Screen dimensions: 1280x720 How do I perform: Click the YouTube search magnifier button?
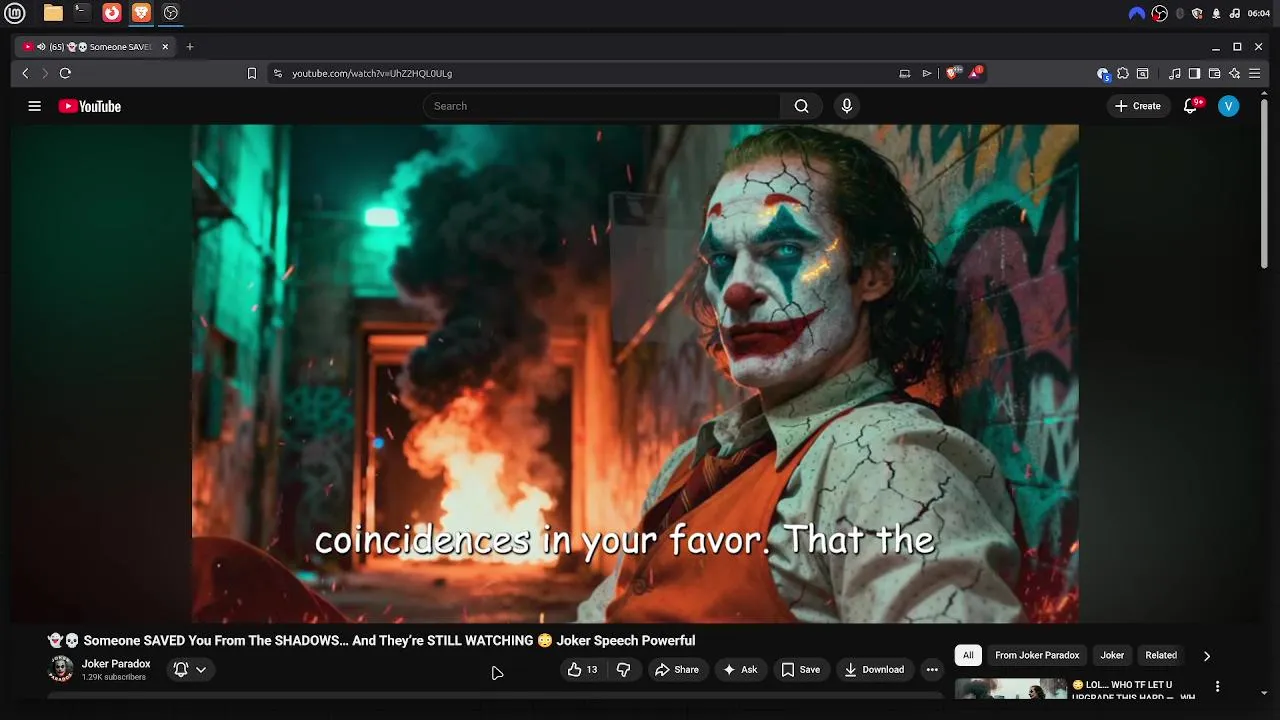(x=801, y=106)
